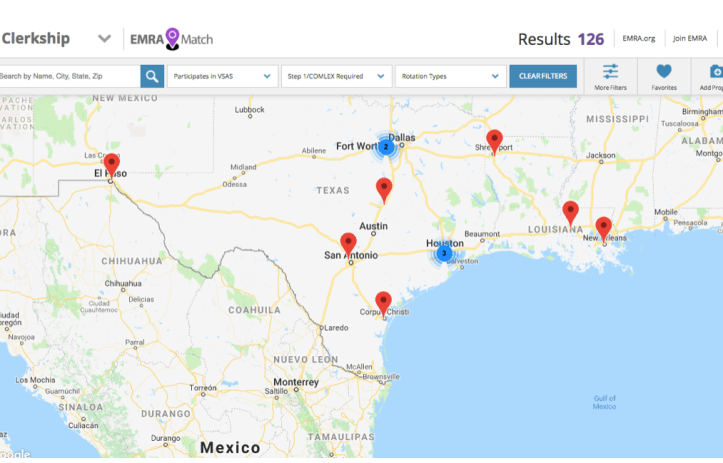Open the blue cluster marker near Fort Worth
Image resolution: width=723 pixels, height=463 pixels.
[x=386, y=147]
